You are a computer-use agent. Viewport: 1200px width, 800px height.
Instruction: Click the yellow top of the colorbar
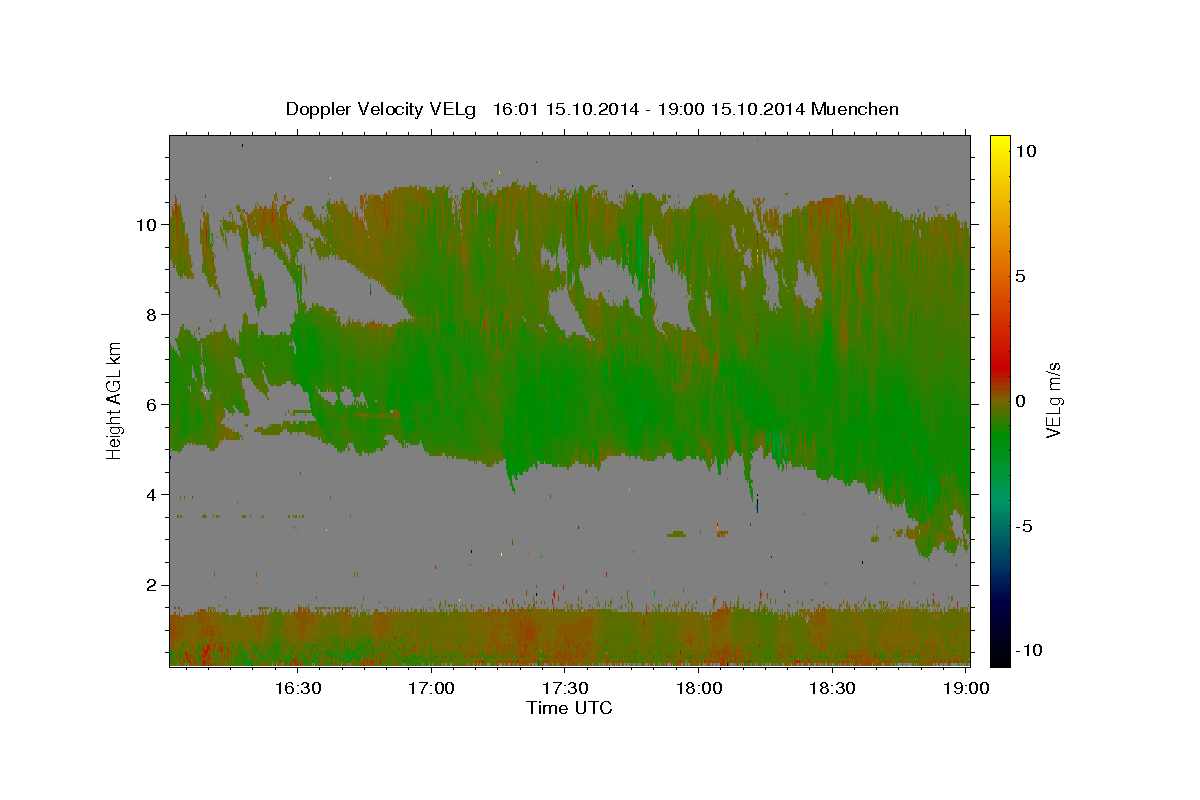coord(999,142)
